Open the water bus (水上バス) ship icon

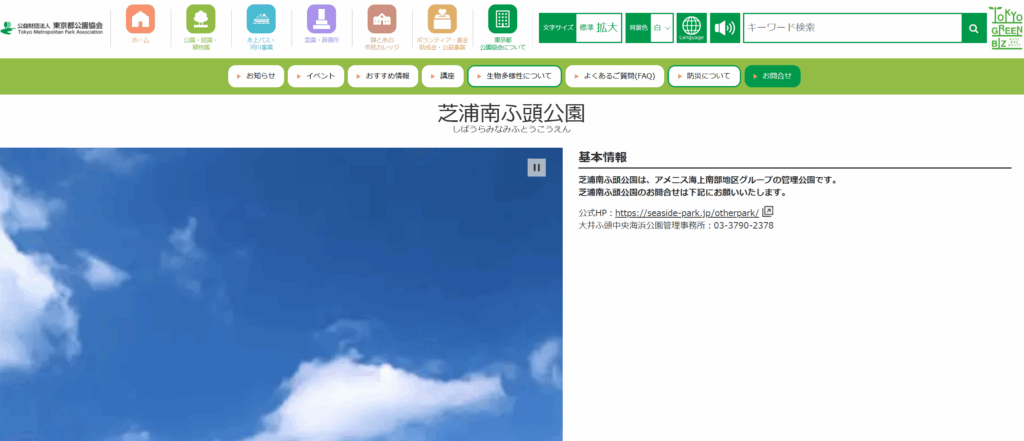(260, 20)
